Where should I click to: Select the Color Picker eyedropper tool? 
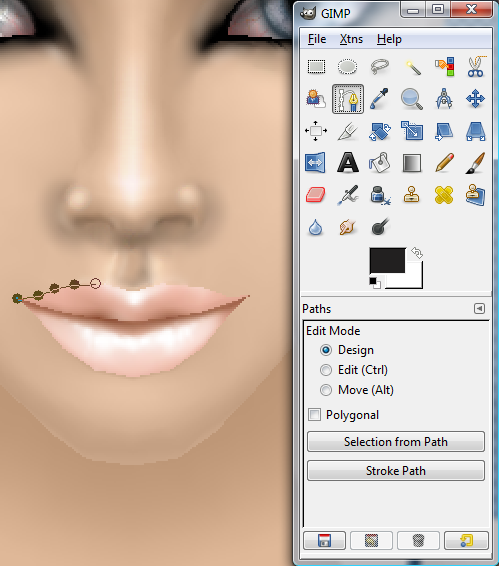pyautogui.click(x=379, y=99)
